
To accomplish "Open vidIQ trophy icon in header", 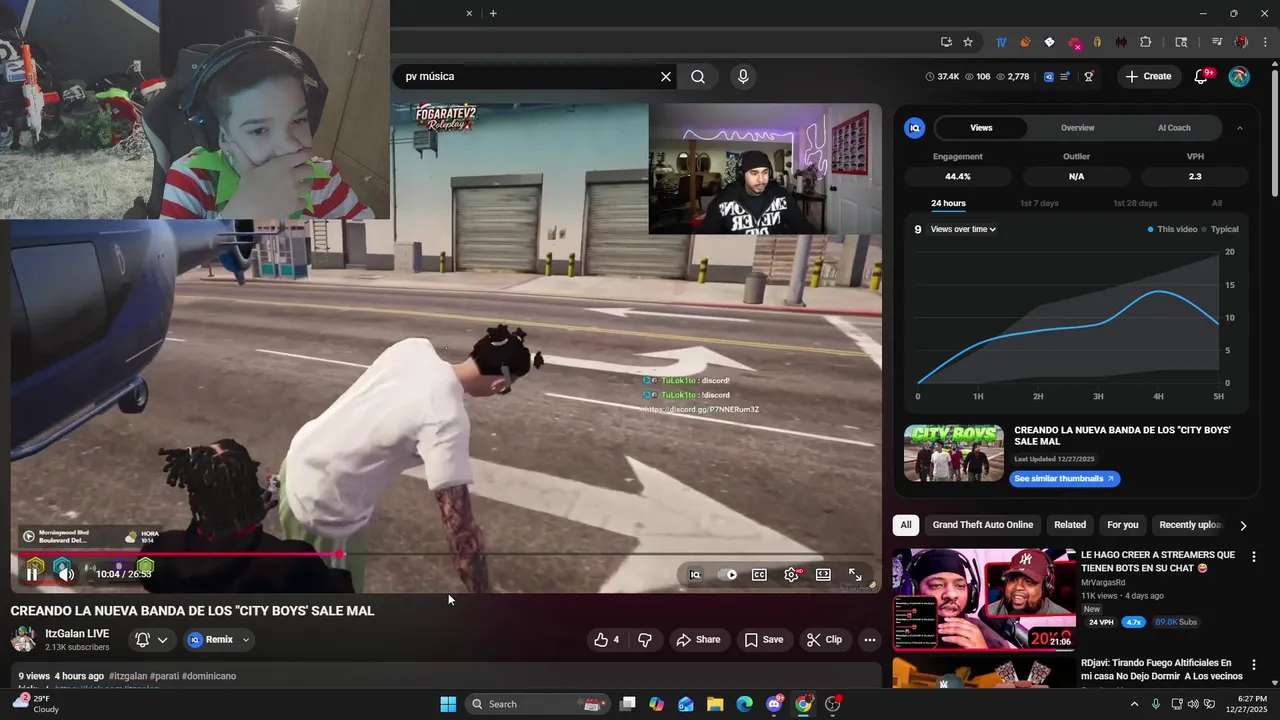I will [x=1089, y=76].
